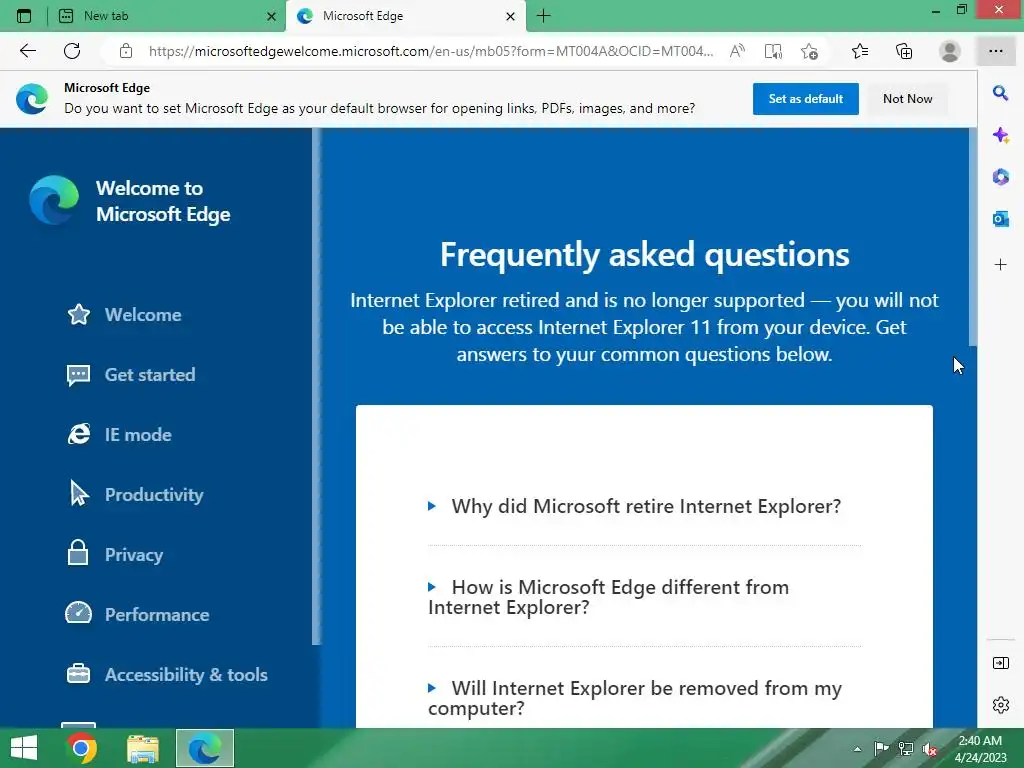The image size is (1024, 768).
Task: Dismiss prompt with Not Now
Action: coord(907,99)
